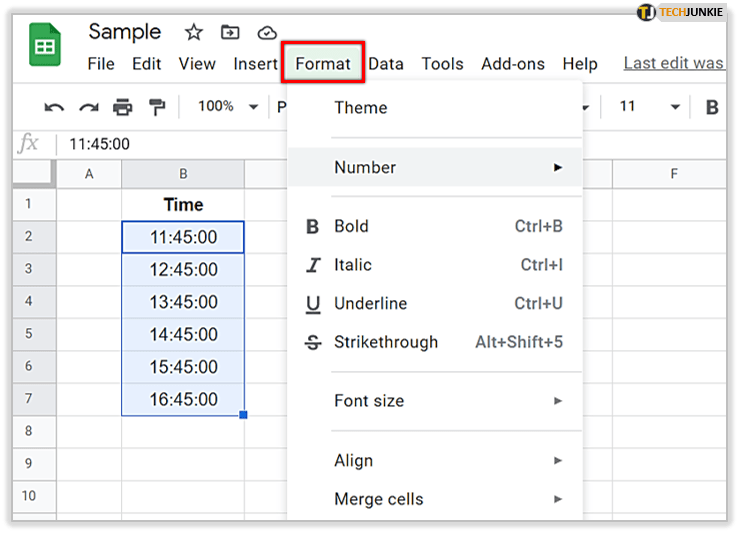Click the Bold B toolbar button
The image size is (739, 533).
(x=712, y=107)
